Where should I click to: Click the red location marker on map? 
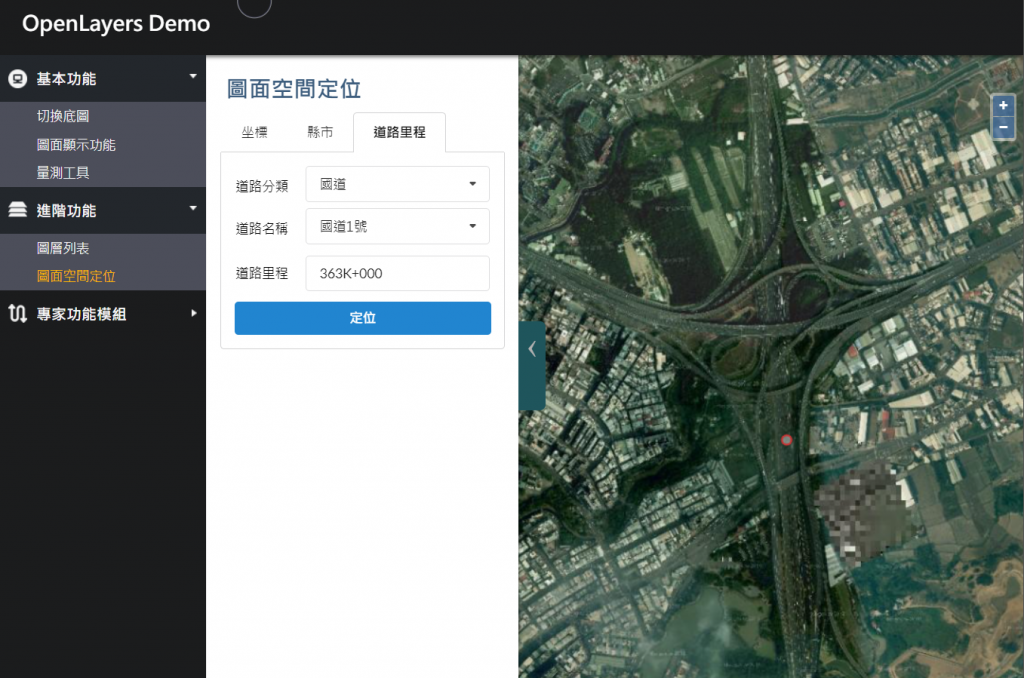coord(786,440)
